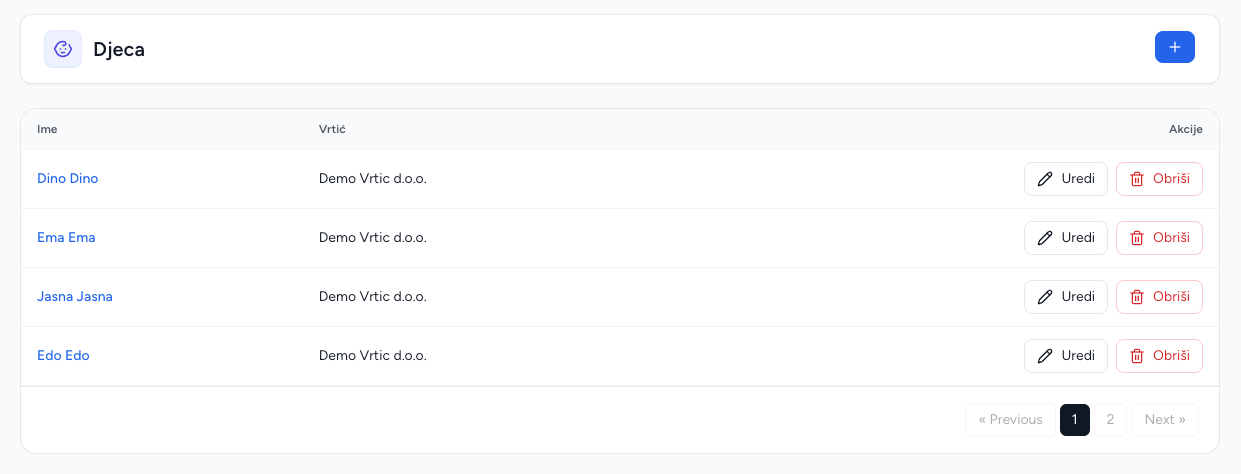Follow the Jasna Jasna name link
This screenshot has width=1241, height=474.
click(x=75, y=297)
